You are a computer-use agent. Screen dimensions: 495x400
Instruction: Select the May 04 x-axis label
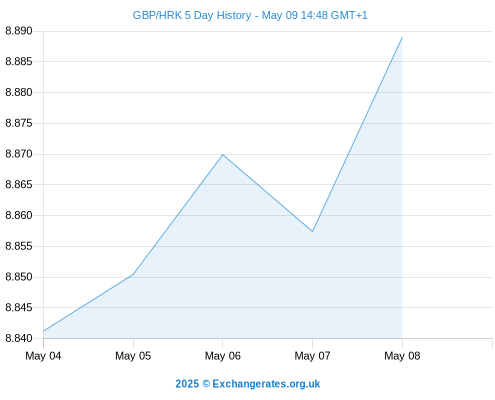43,356
